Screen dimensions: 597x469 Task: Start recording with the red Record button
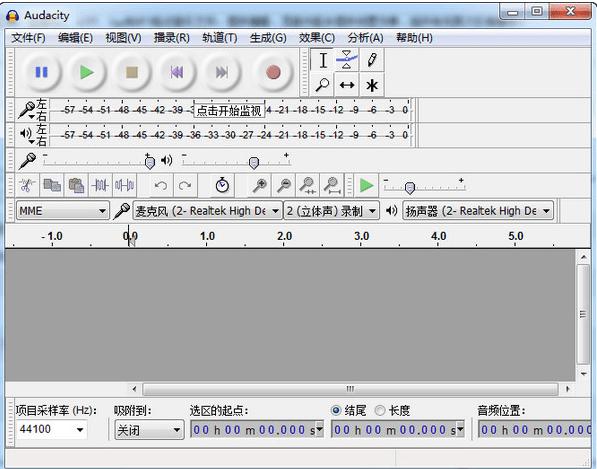point(273,72)
